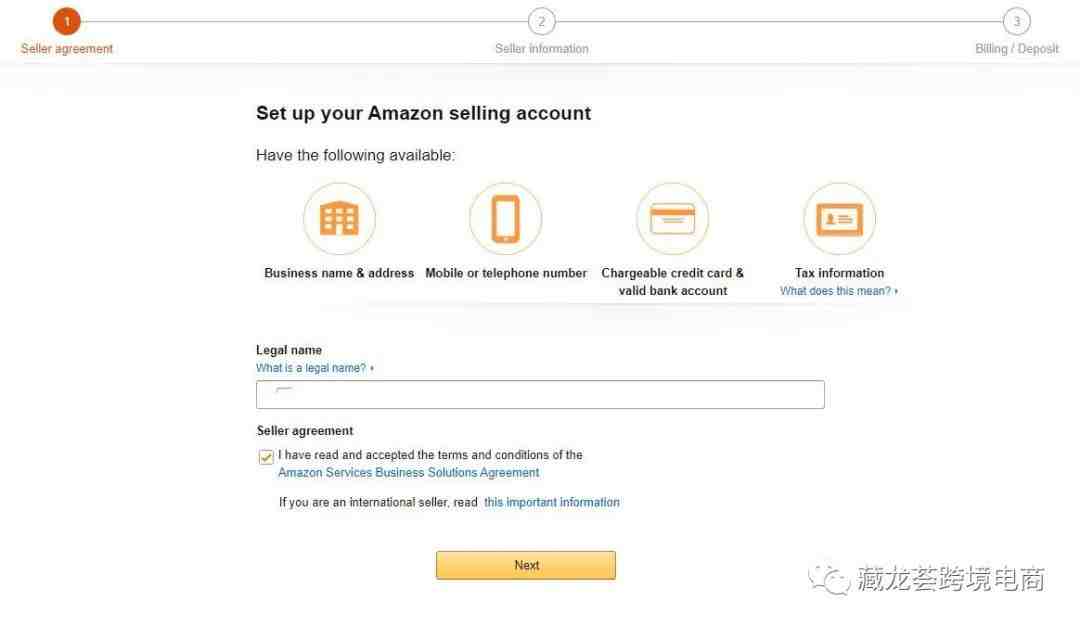Expand the 'What is a legal name?' help
The height and width of the screenshot is (626, 1080).
315,368
